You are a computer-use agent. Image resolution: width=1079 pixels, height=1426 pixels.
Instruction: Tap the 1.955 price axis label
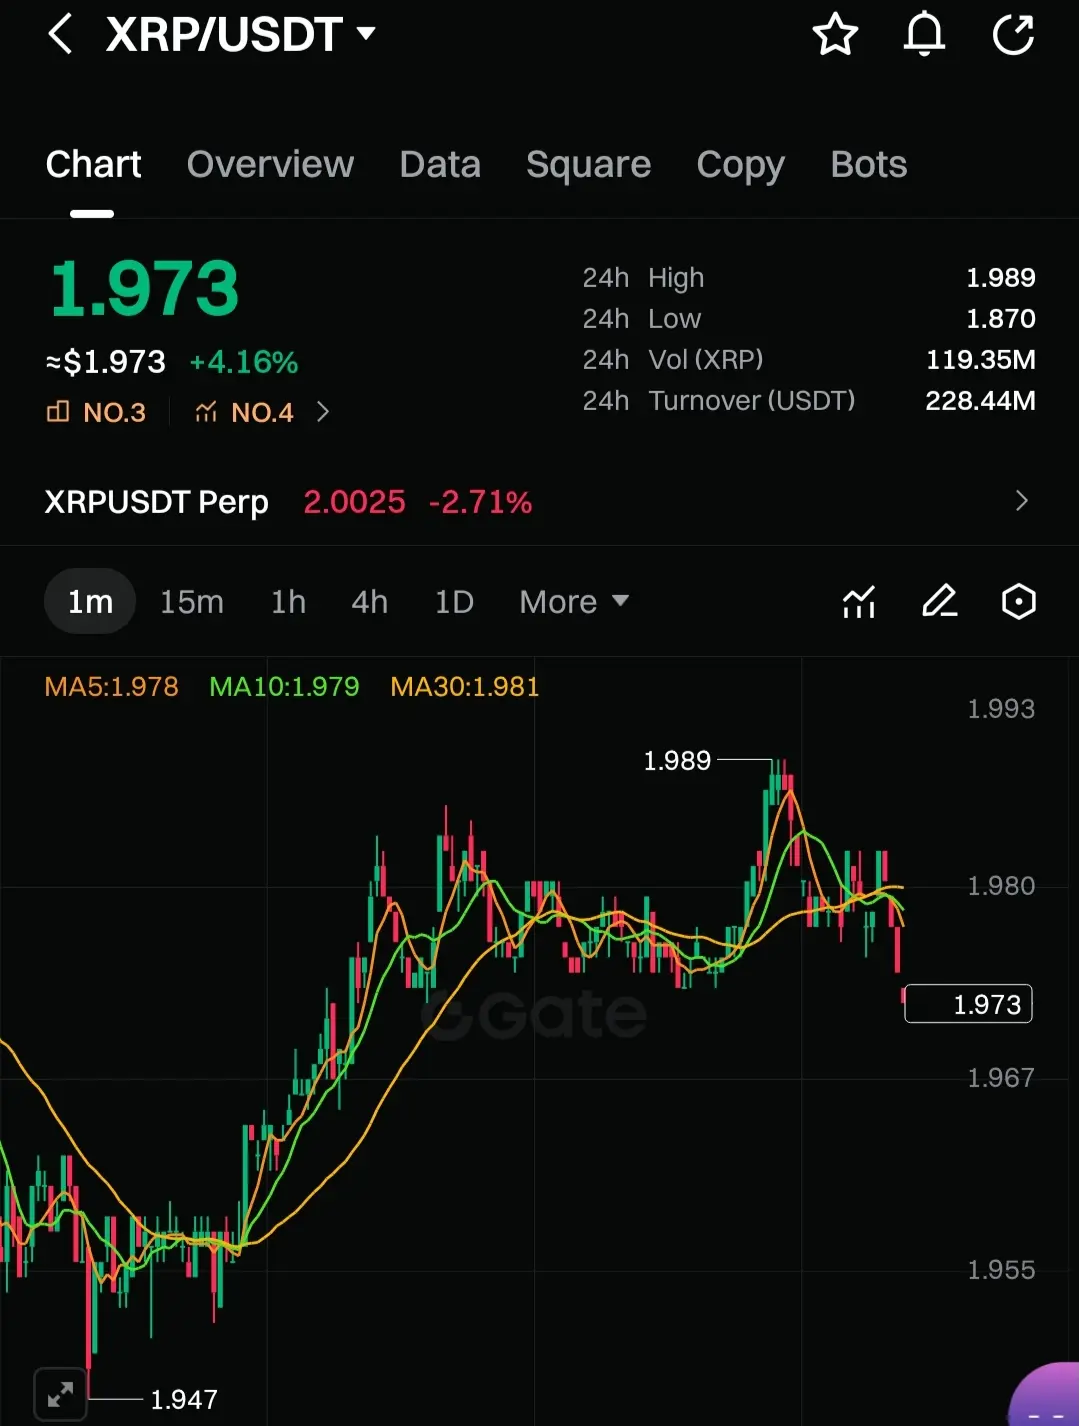pyautogui.click(x=1001, y=1270)
